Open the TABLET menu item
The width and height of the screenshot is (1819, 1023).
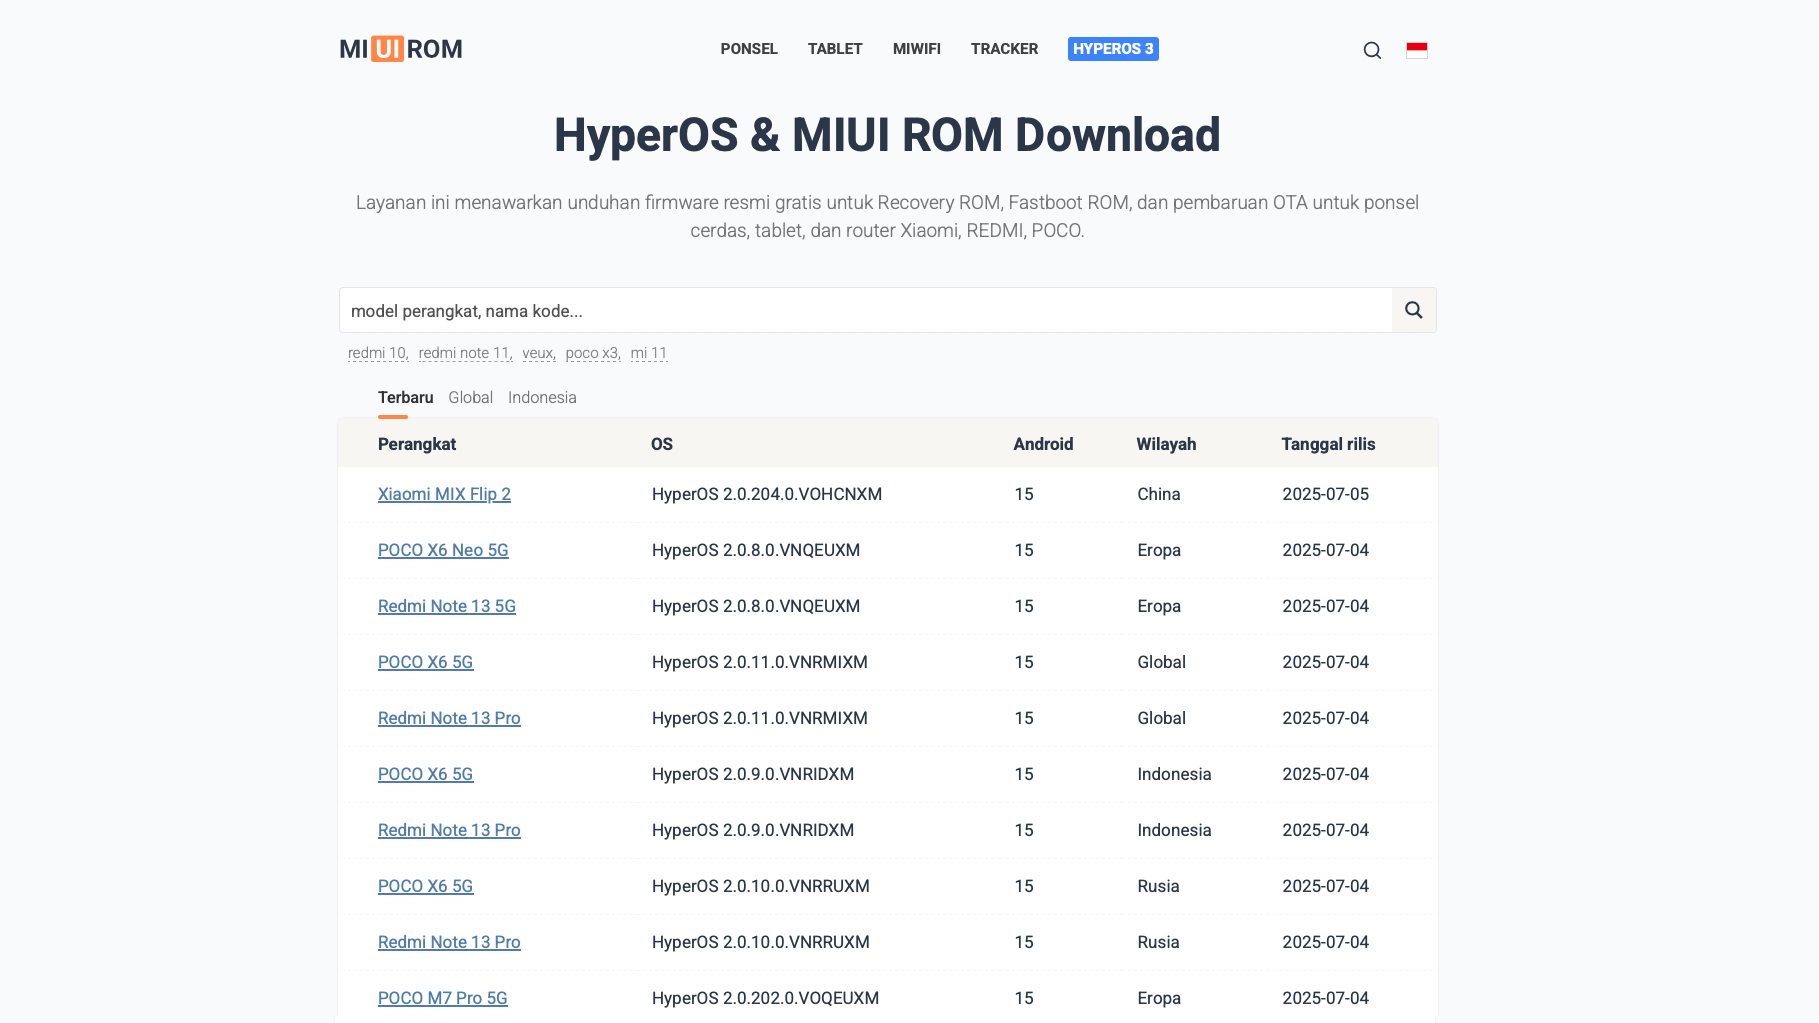[835, 49]
